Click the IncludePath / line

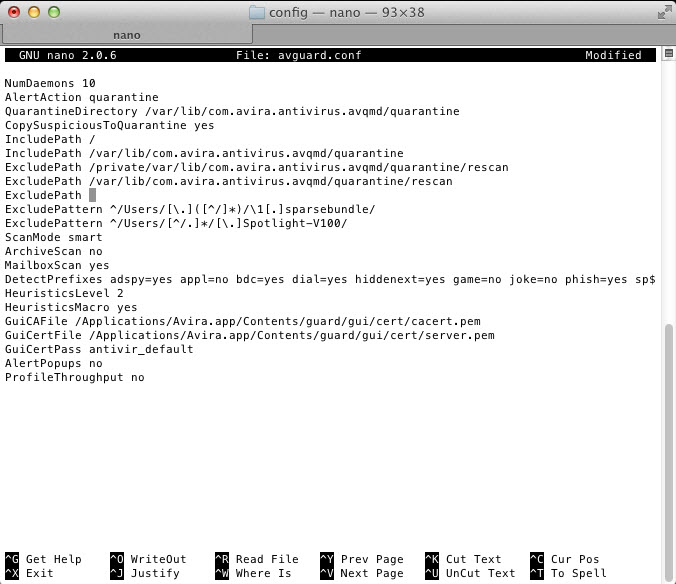[x=50, y=139]
